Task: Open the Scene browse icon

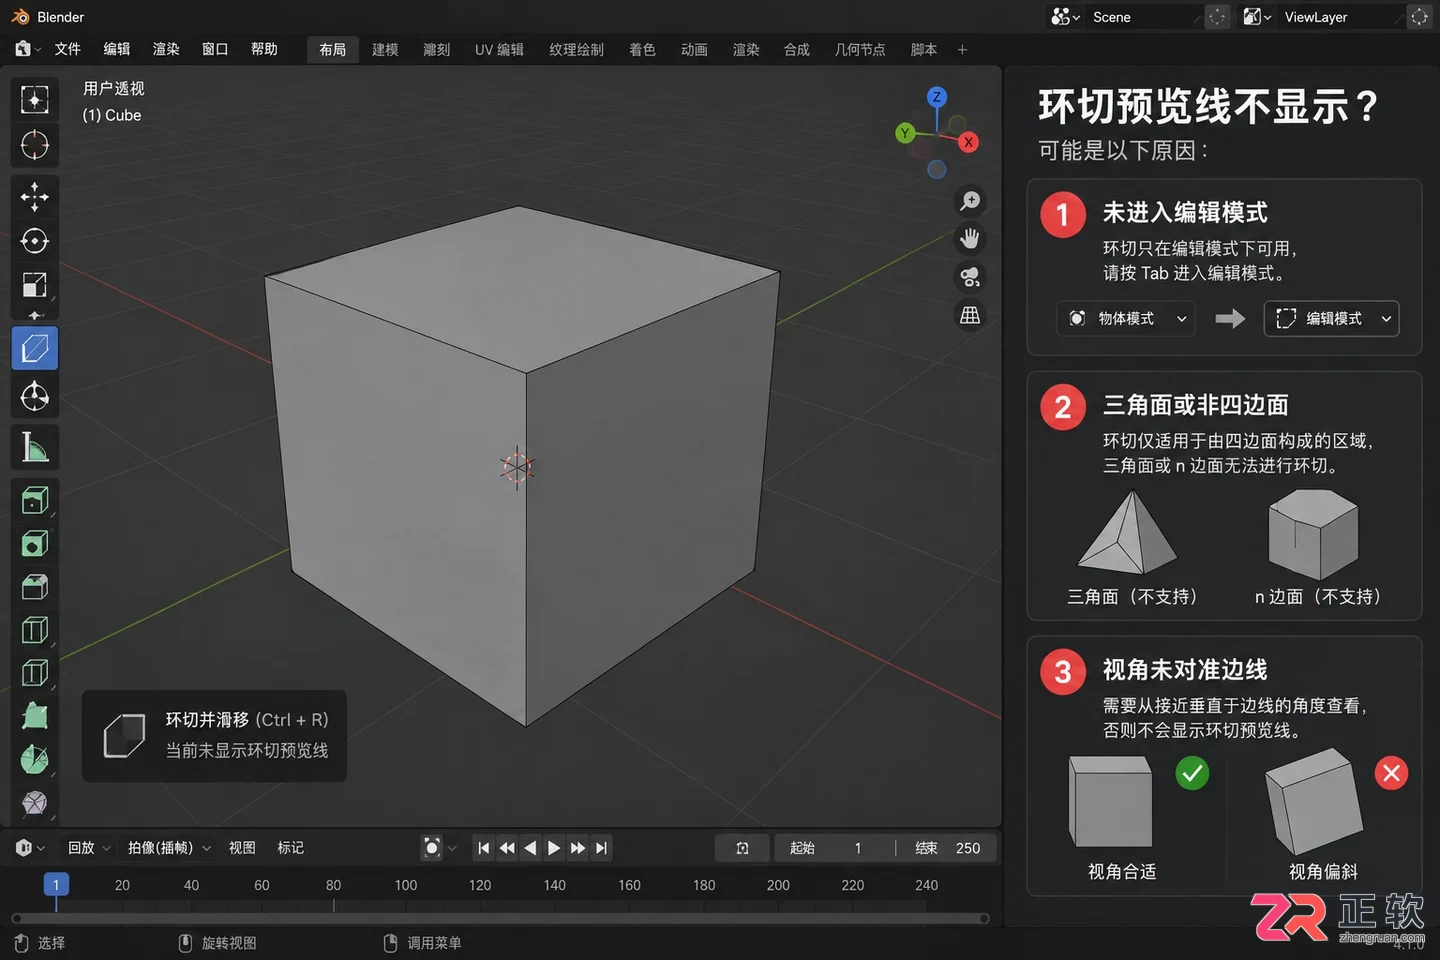Action: click(x=1066, y=17)
